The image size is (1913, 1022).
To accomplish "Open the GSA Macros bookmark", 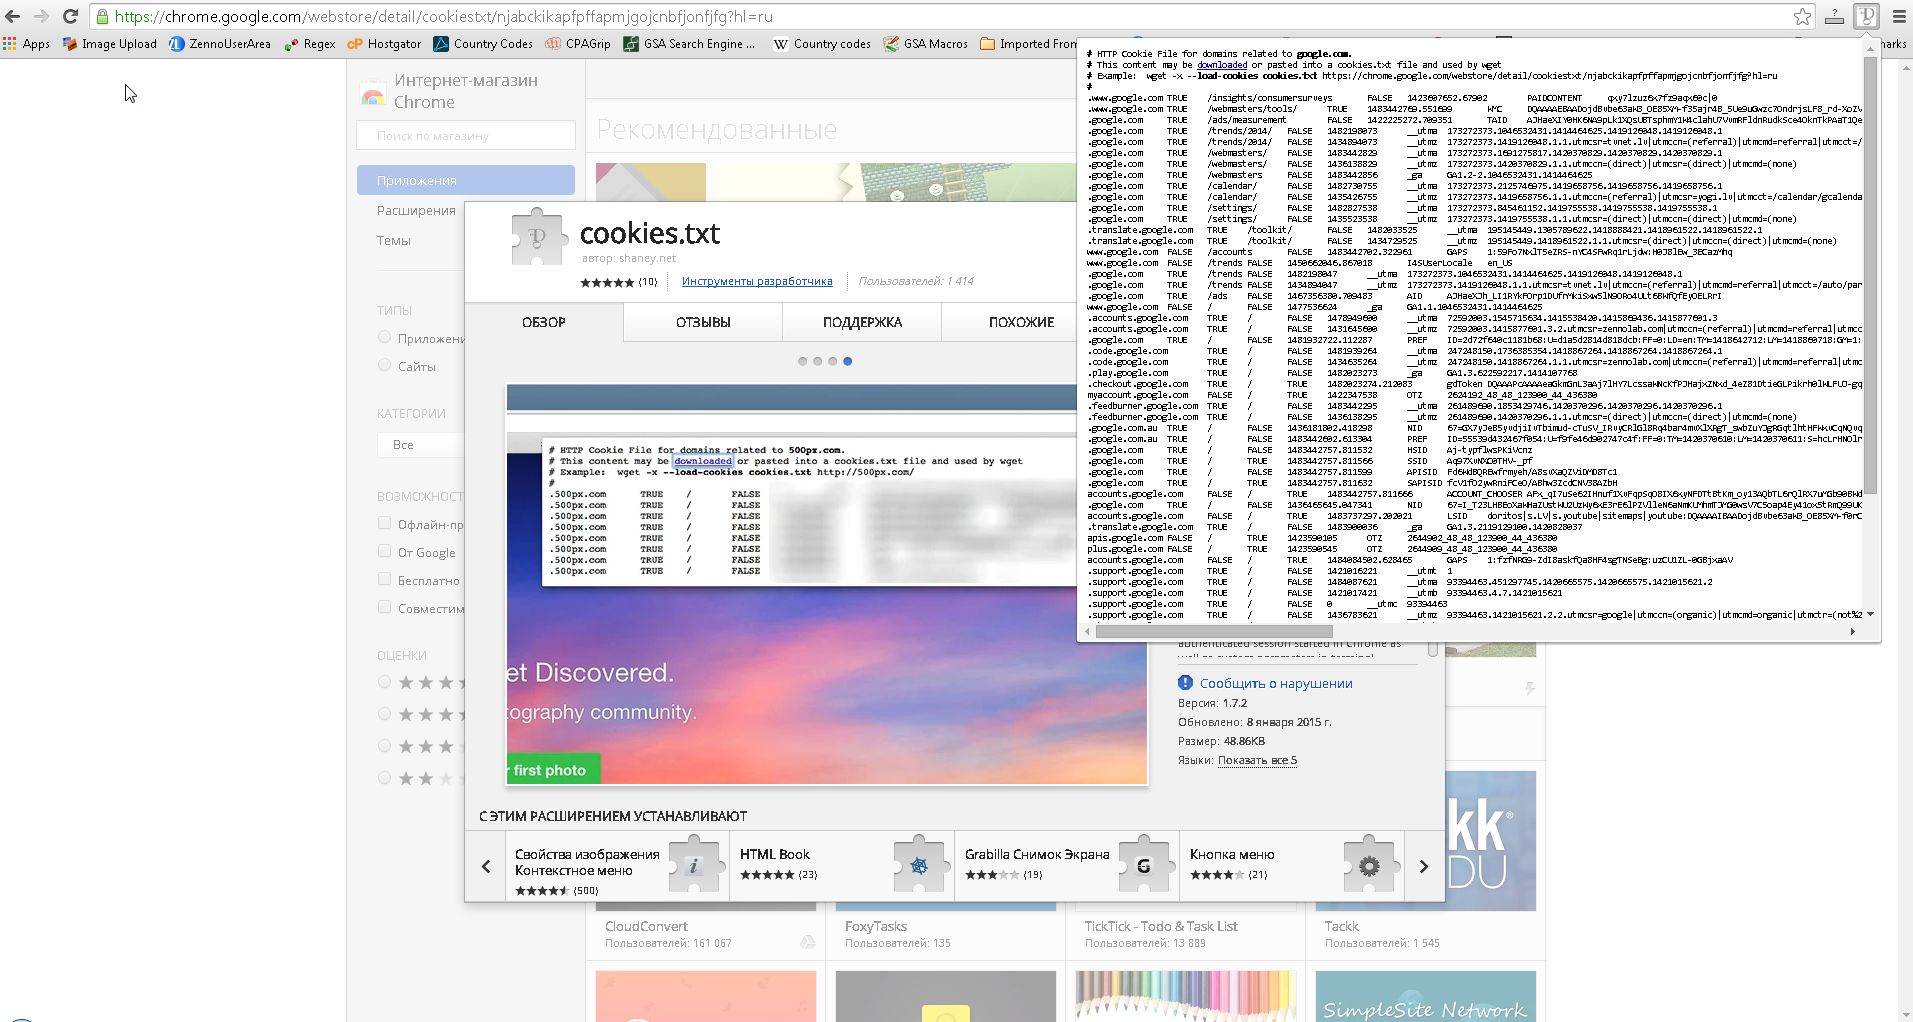I will tap(926, 44).
